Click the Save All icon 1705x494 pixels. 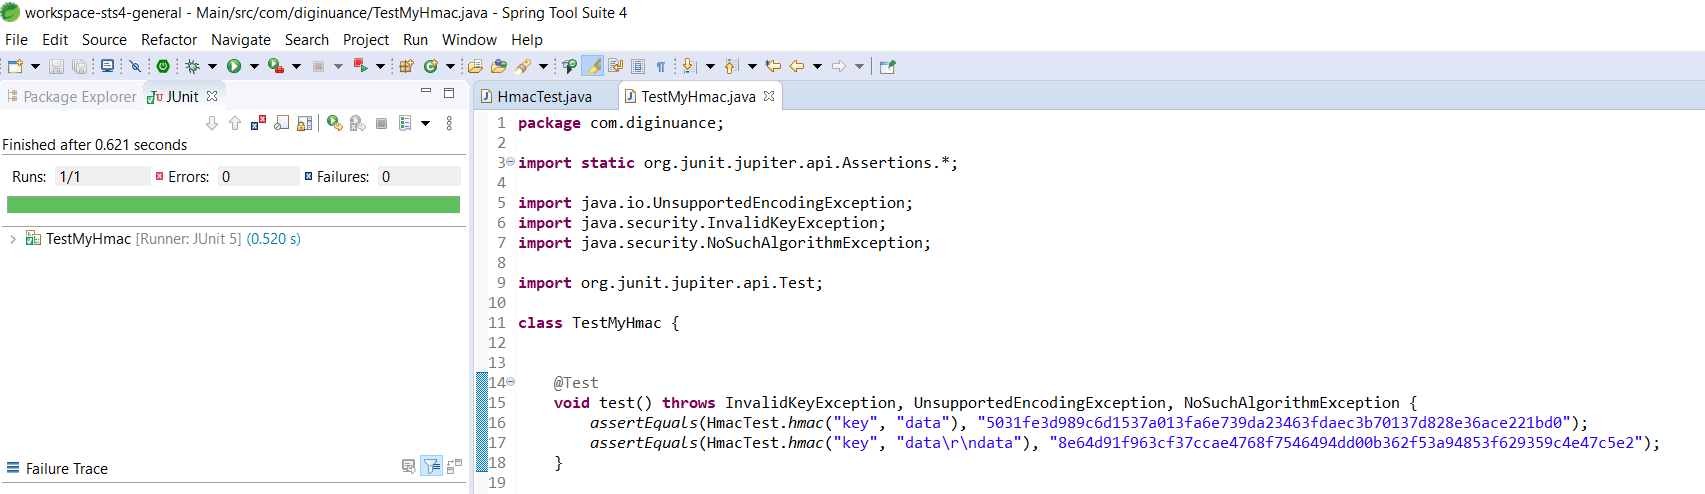pos(79,66)
